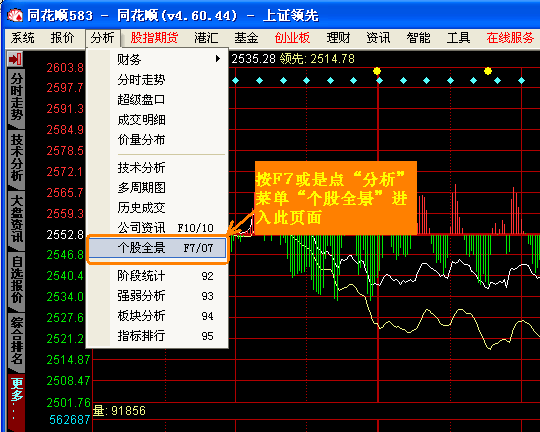This screenshot has height=432, width=540.
Task: Click the 领先: 2514.78 index readout
Action: [317, 59]
